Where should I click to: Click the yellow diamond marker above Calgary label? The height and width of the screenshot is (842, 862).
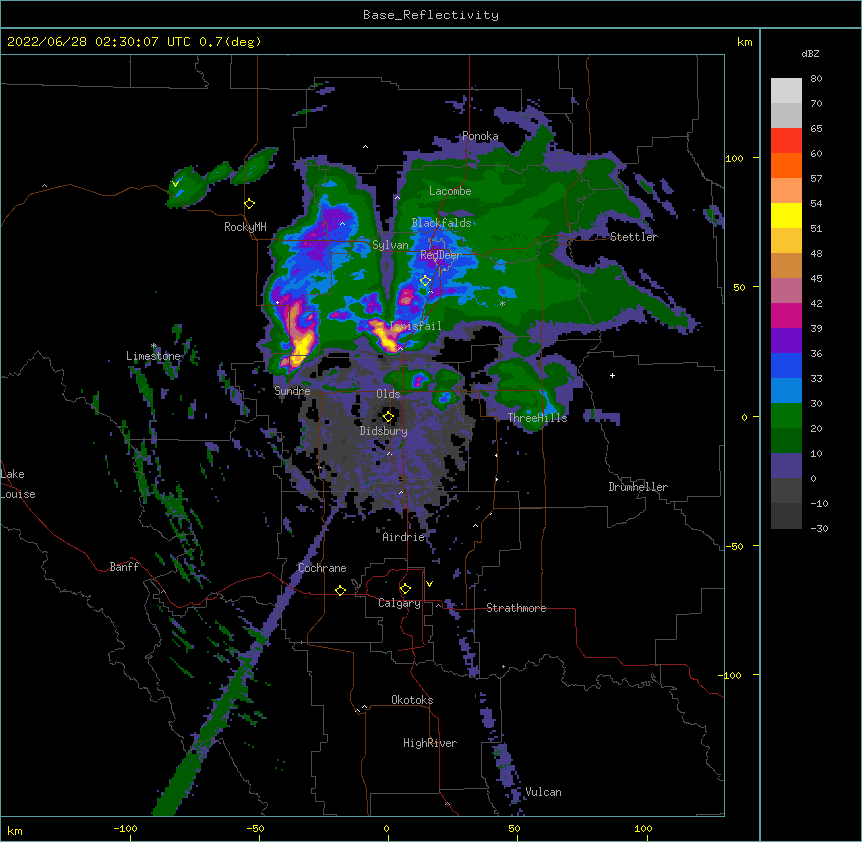coord(405,589)
